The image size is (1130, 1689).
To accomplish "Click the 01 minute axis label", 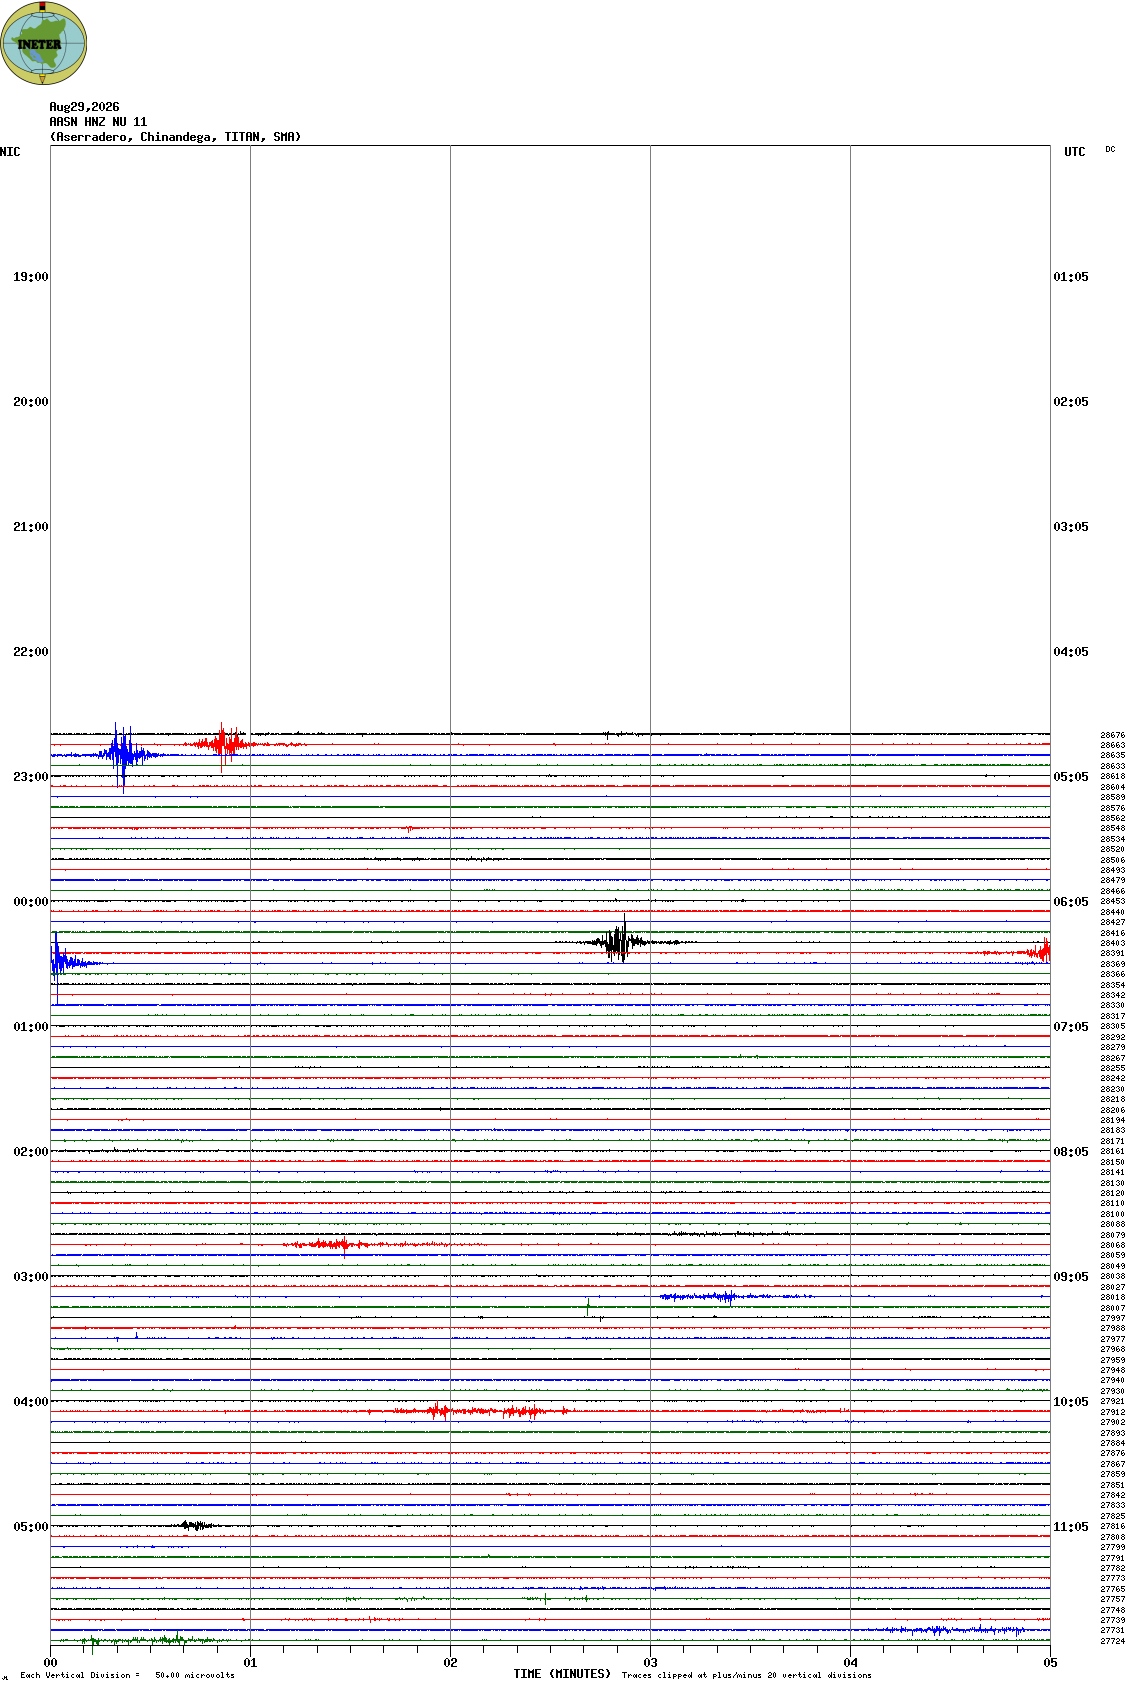I will 250,1663.
